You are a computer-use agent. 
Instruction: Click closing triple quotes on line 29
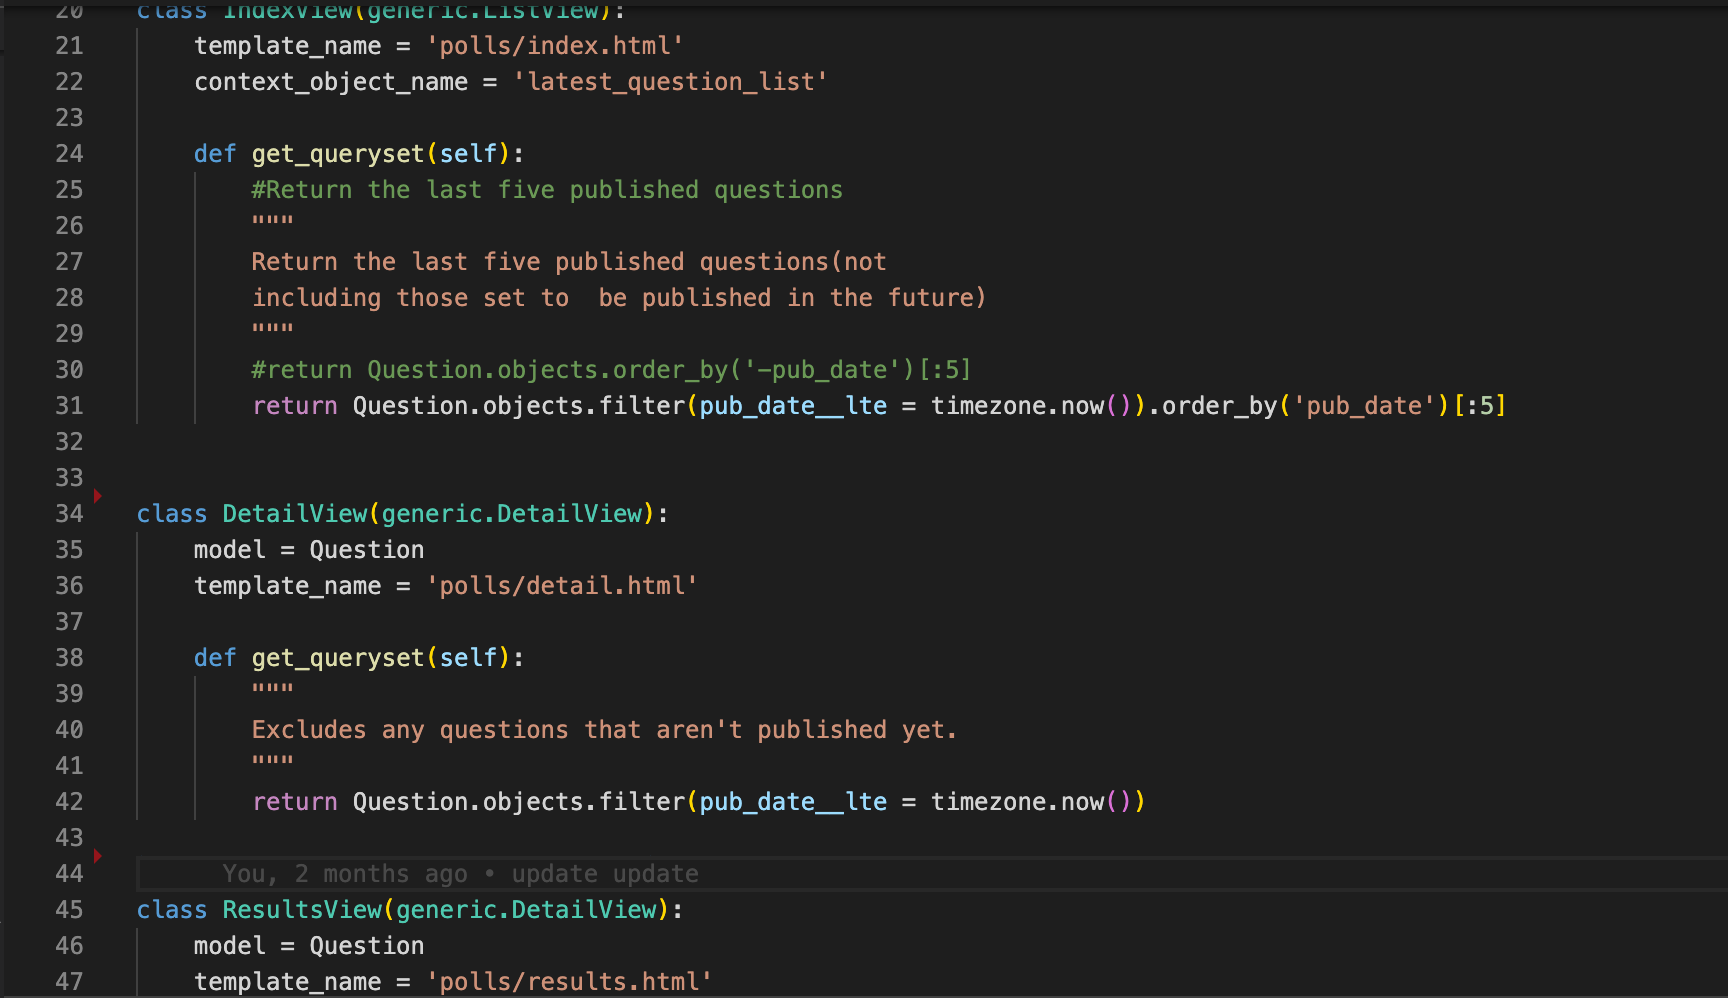coord(273,330)
